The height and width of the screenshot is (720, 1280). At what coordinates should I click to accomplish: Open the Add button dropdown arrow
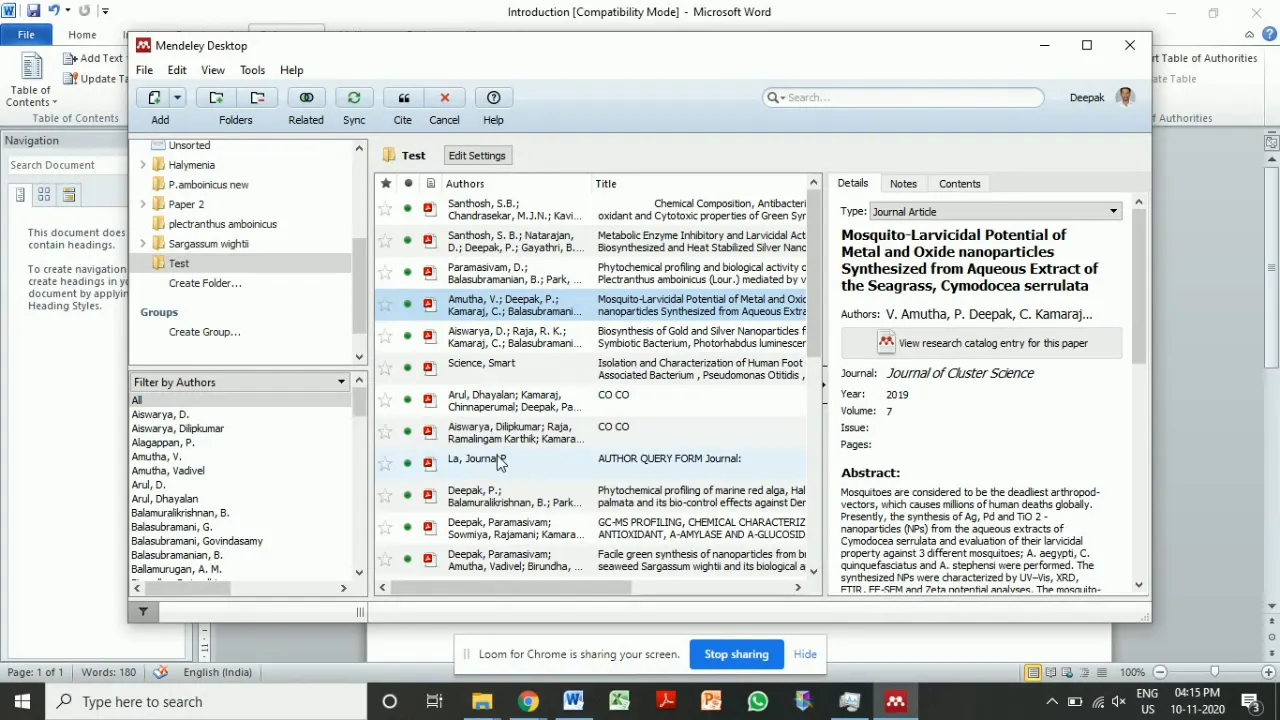pyautogui.click(x=178, y=97)
